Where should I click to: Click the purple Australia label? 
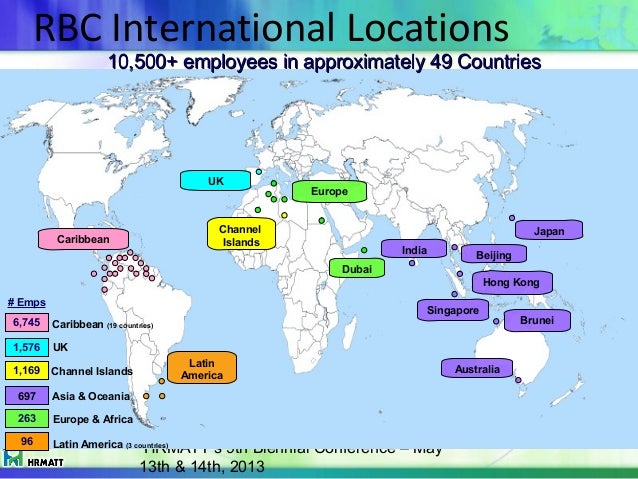pos(477,368)
